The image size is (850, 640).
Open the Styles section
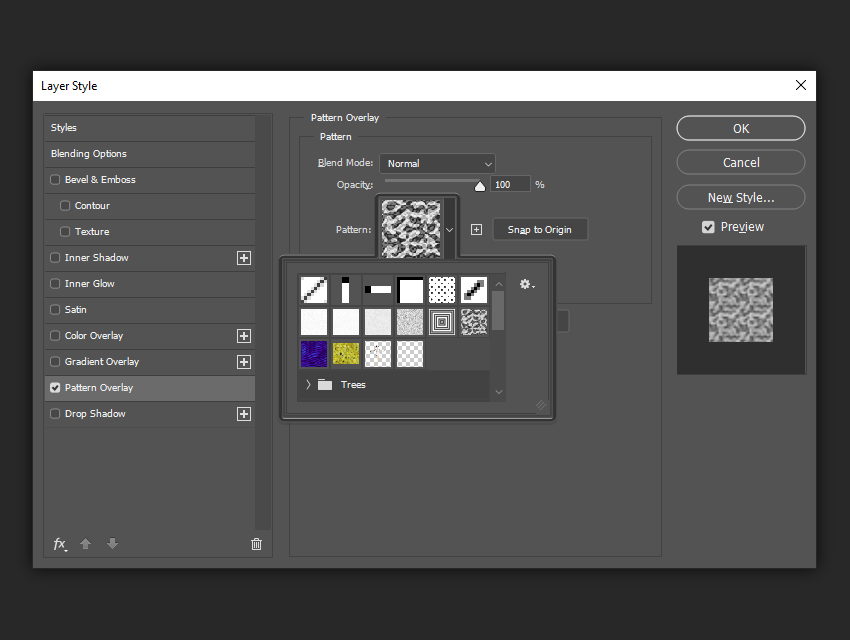point(150,128)
